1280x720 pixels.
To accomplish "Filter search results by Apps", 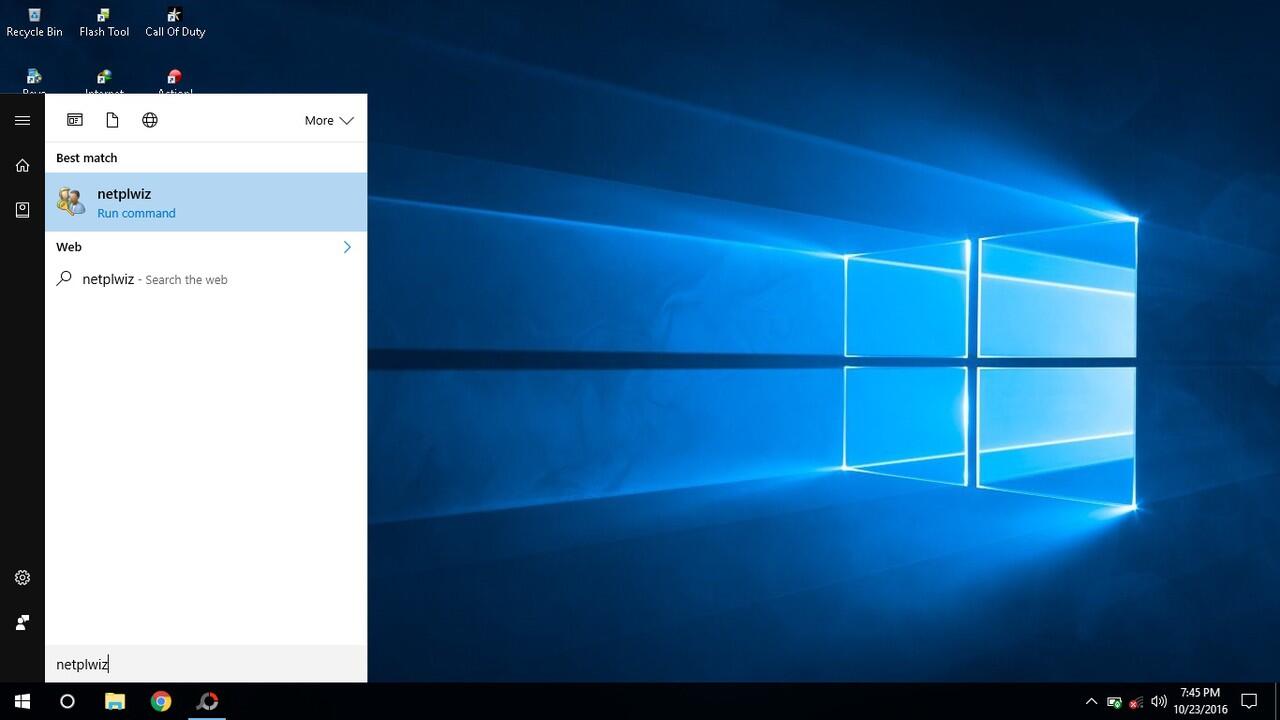I will click(x=75, y=120).
